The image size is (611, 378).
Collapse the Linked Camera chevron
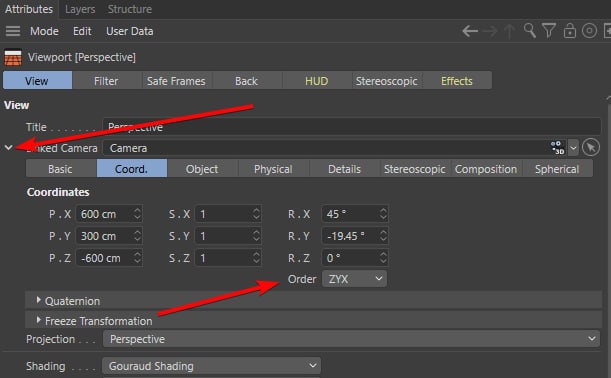(9, 147)
